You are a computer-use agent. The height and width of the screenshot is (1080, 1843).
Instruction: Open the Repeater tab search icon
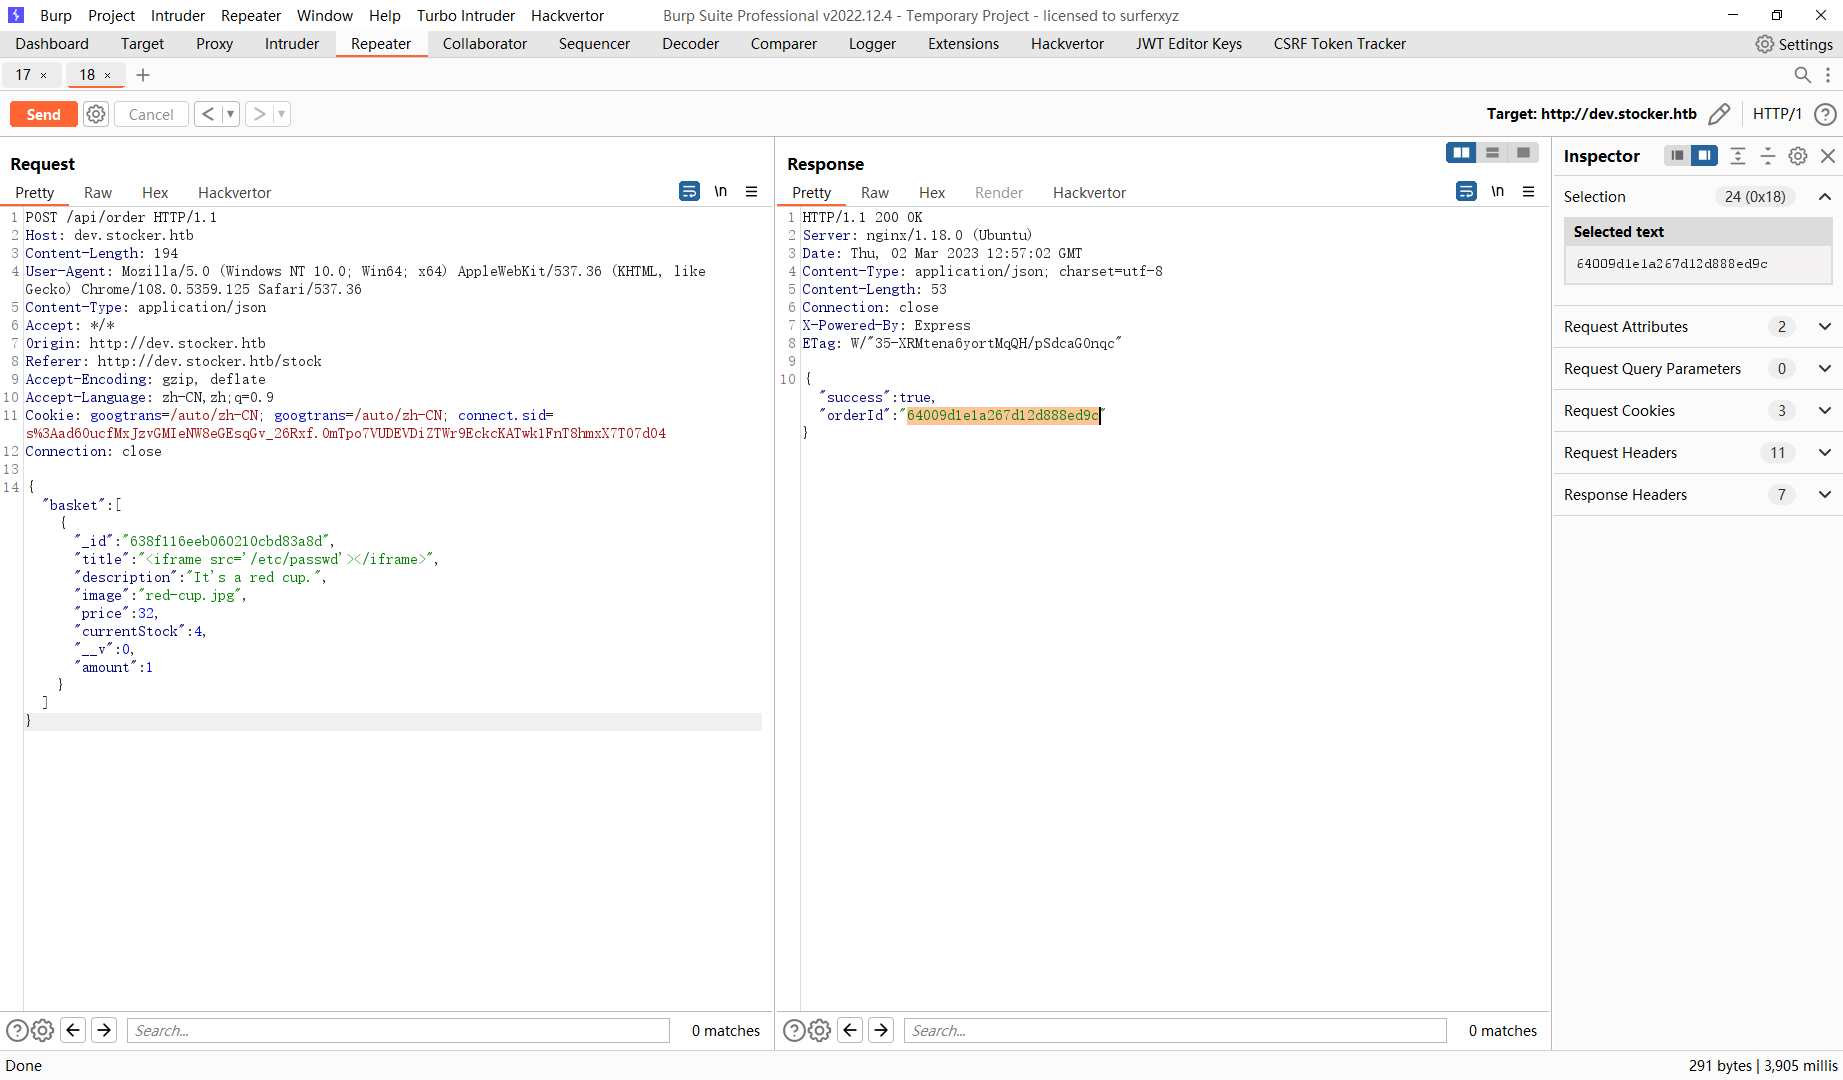pyautogui.click(x=1802, y=75)
